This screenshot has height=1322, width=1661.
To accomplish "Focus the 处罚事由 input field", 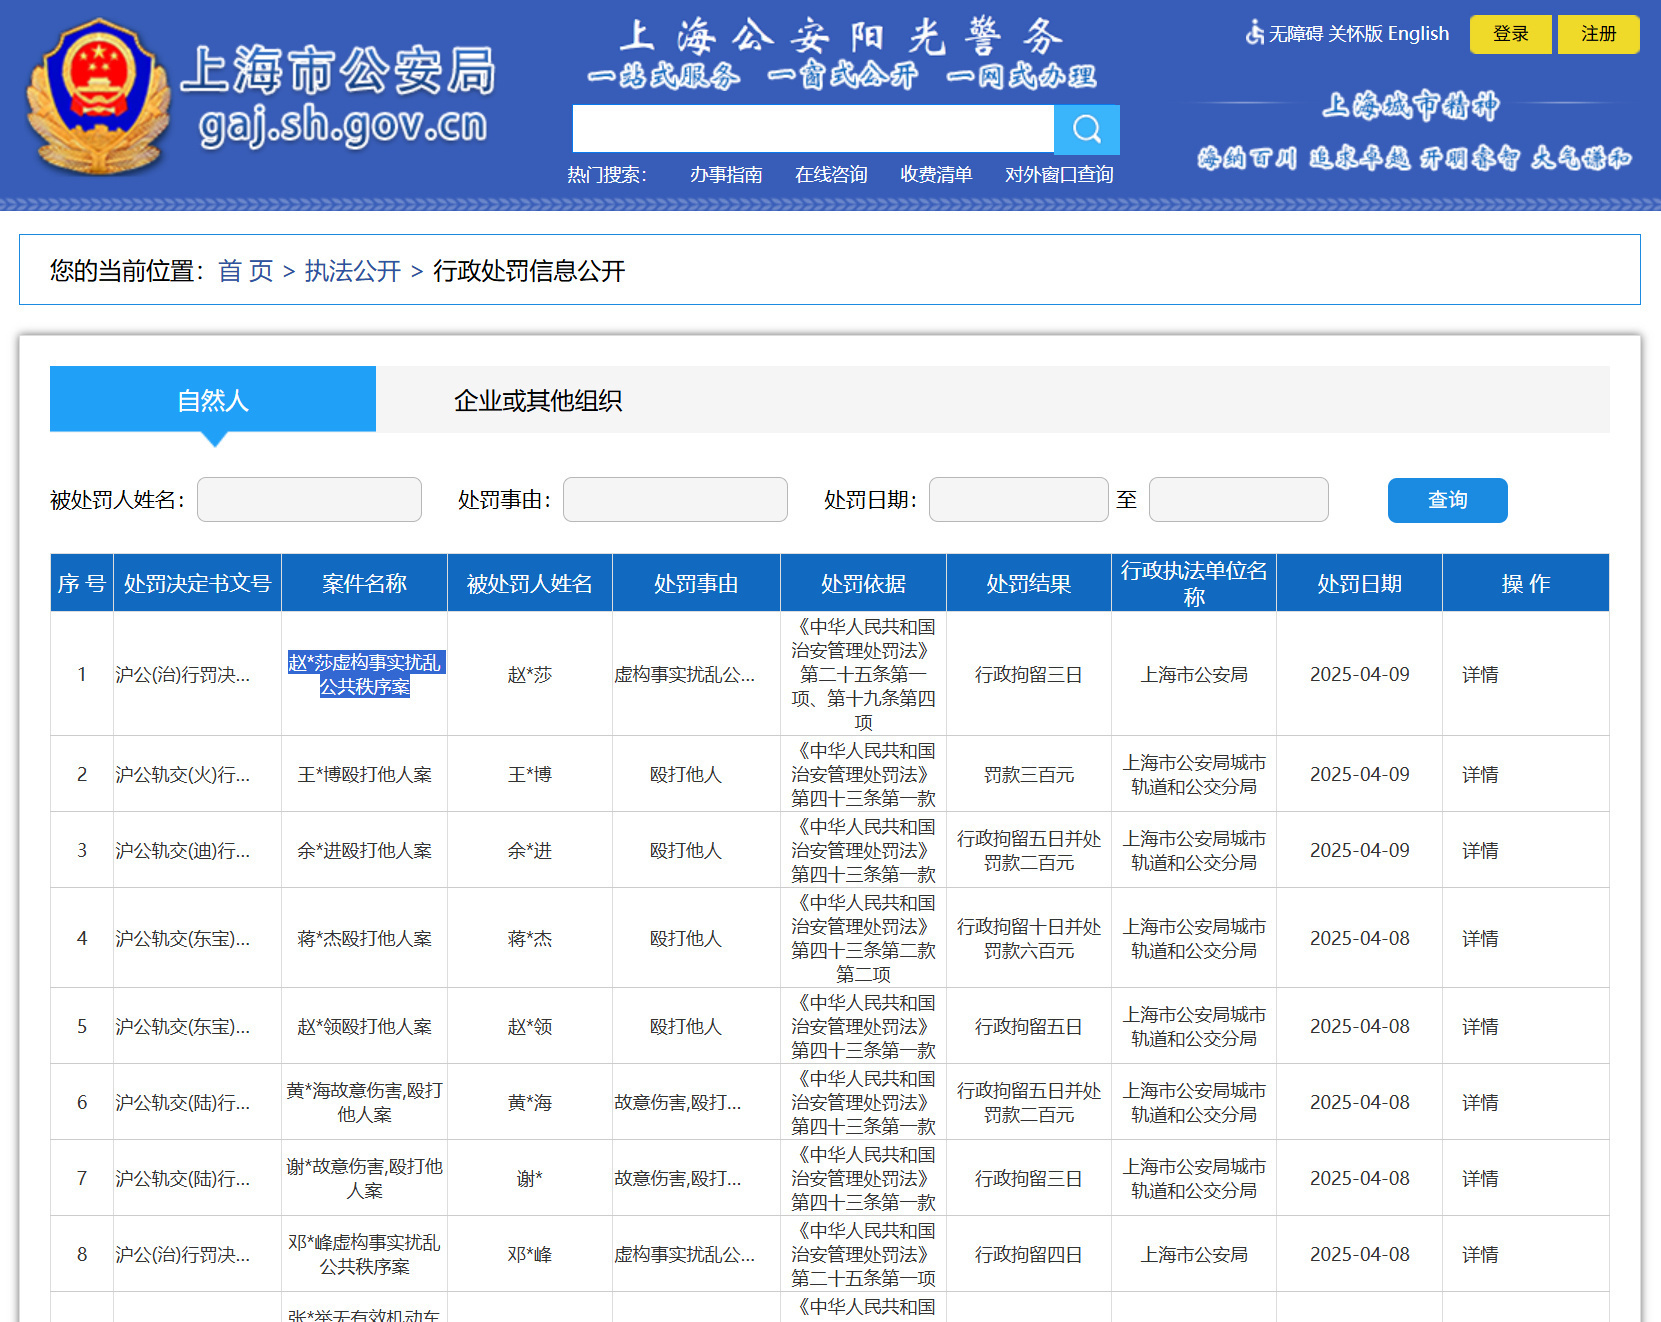I will click(675, 500).
